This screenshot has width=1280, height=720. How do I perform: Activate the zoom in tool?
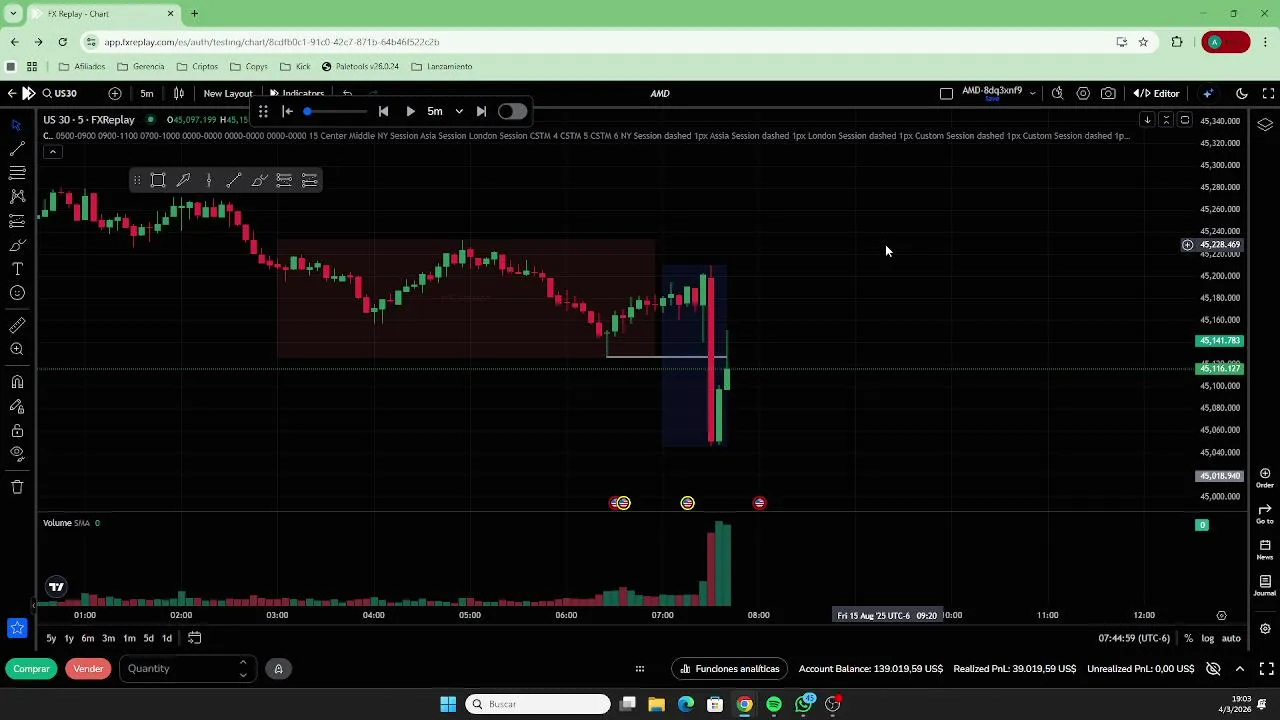(16, 349)
